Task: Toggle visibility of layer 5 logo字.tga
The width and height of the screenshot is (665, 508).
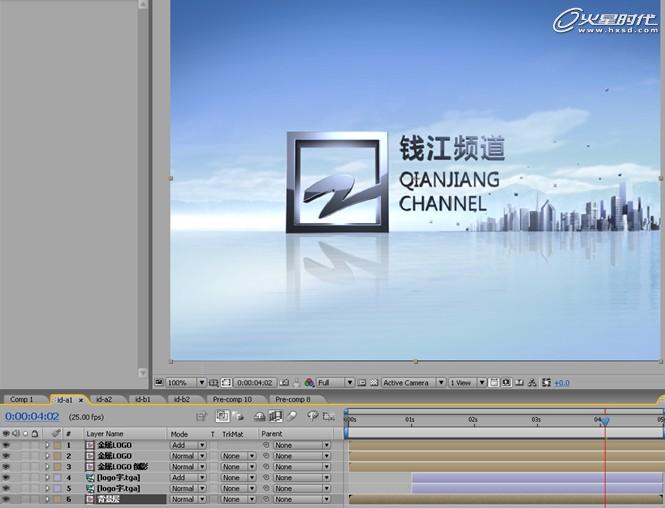Action: (x=6, y=488)
